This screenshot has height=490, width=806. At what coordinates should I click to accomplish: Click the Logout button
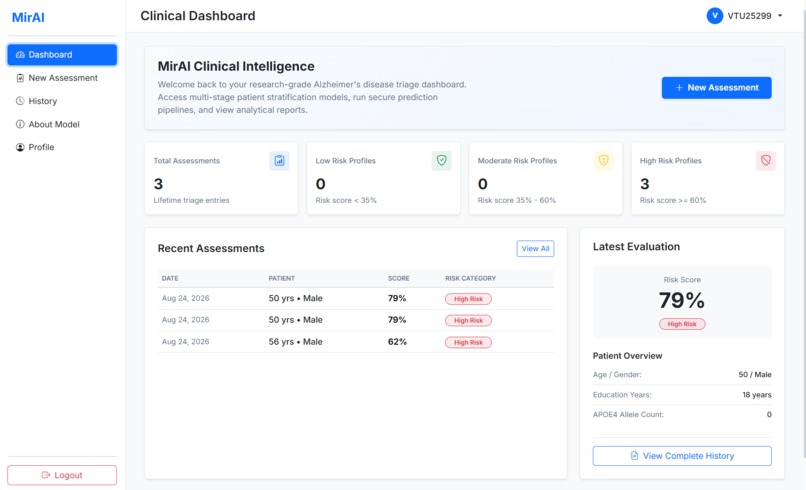tap(62, 475)
